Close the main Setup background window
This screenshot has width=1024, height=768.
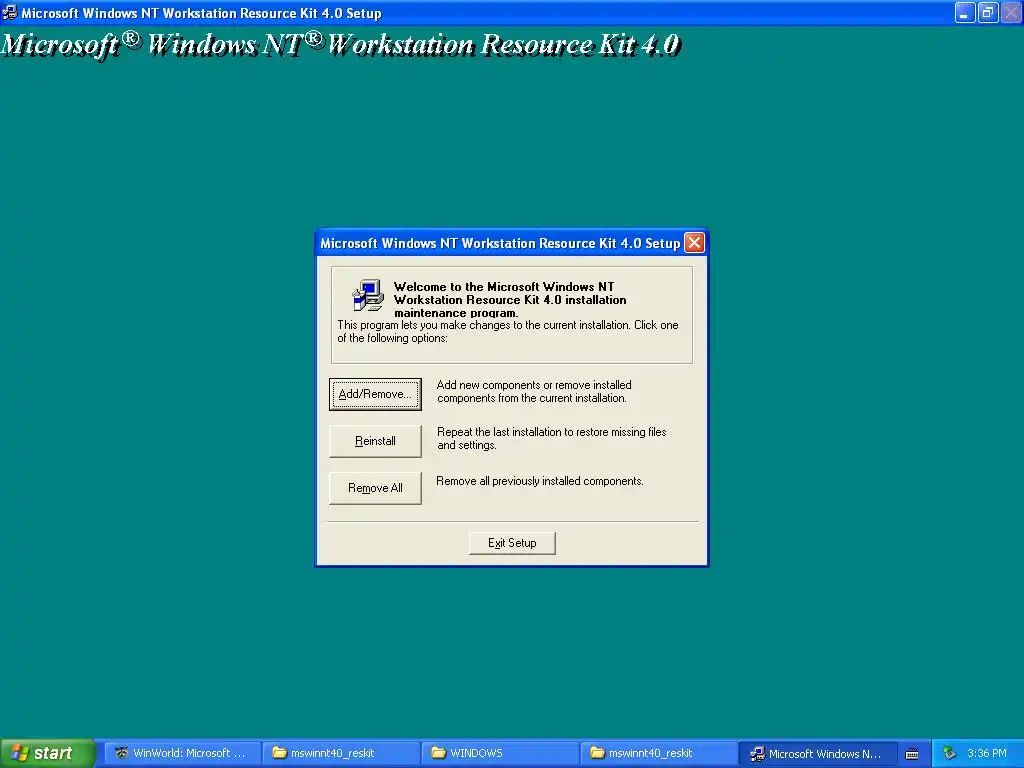click(x=1011, y=12)
